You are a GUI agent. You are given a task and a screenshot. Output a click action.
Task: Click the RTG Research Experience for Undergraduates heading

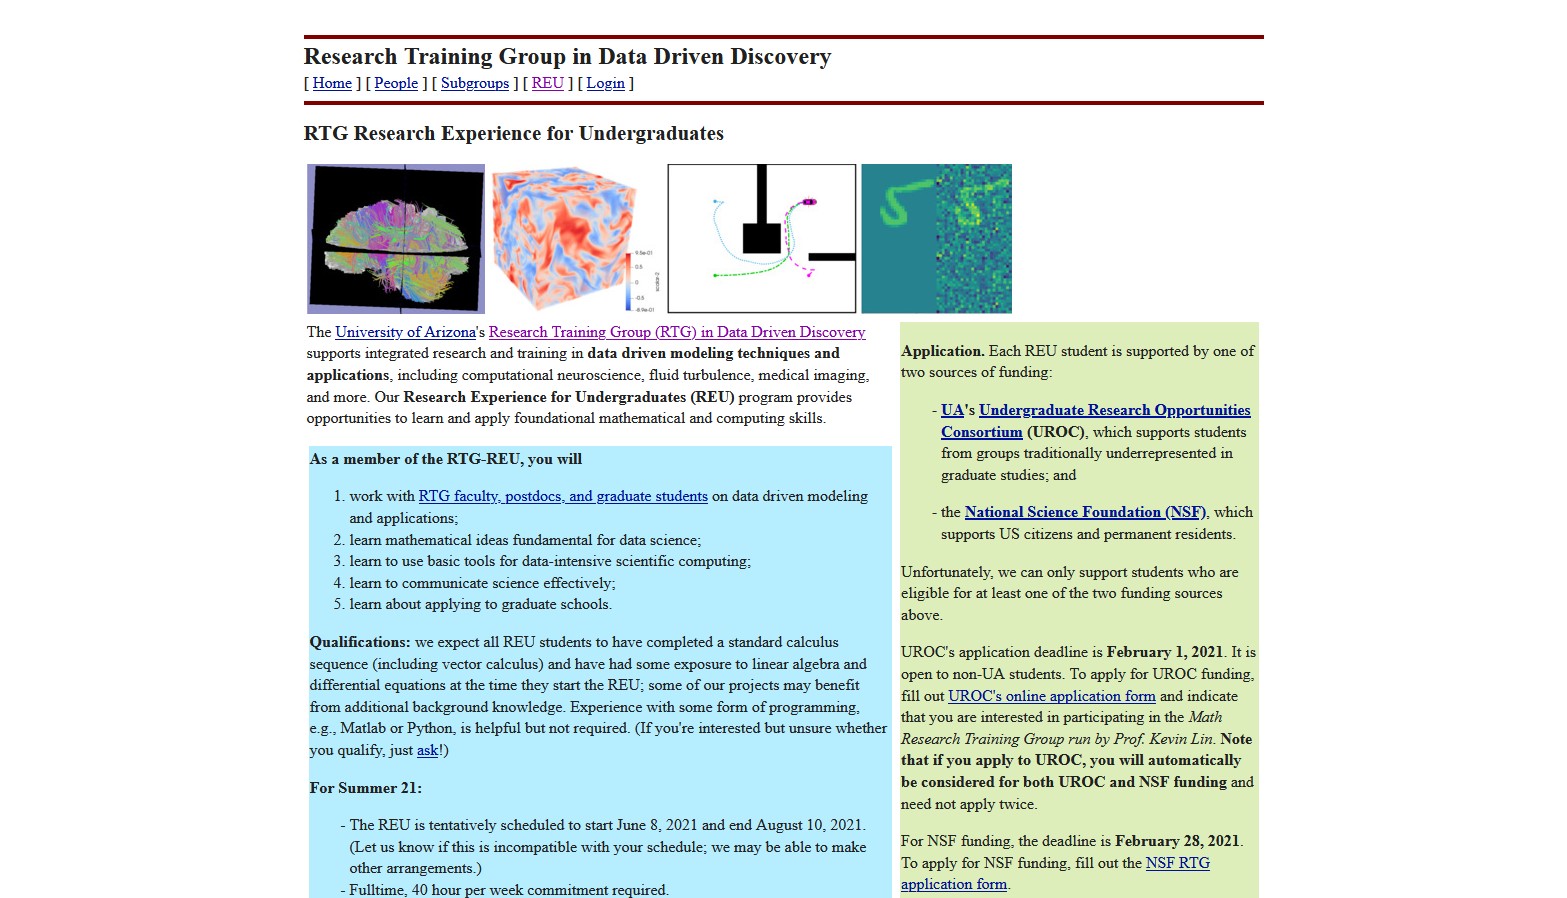point(514,134)
